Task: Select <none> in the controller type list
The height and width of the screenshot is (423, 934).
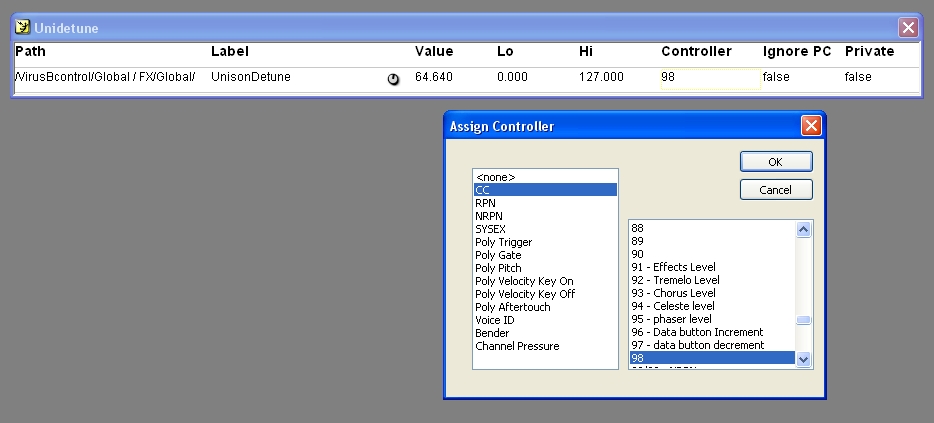Action: (x=545, y=177)
